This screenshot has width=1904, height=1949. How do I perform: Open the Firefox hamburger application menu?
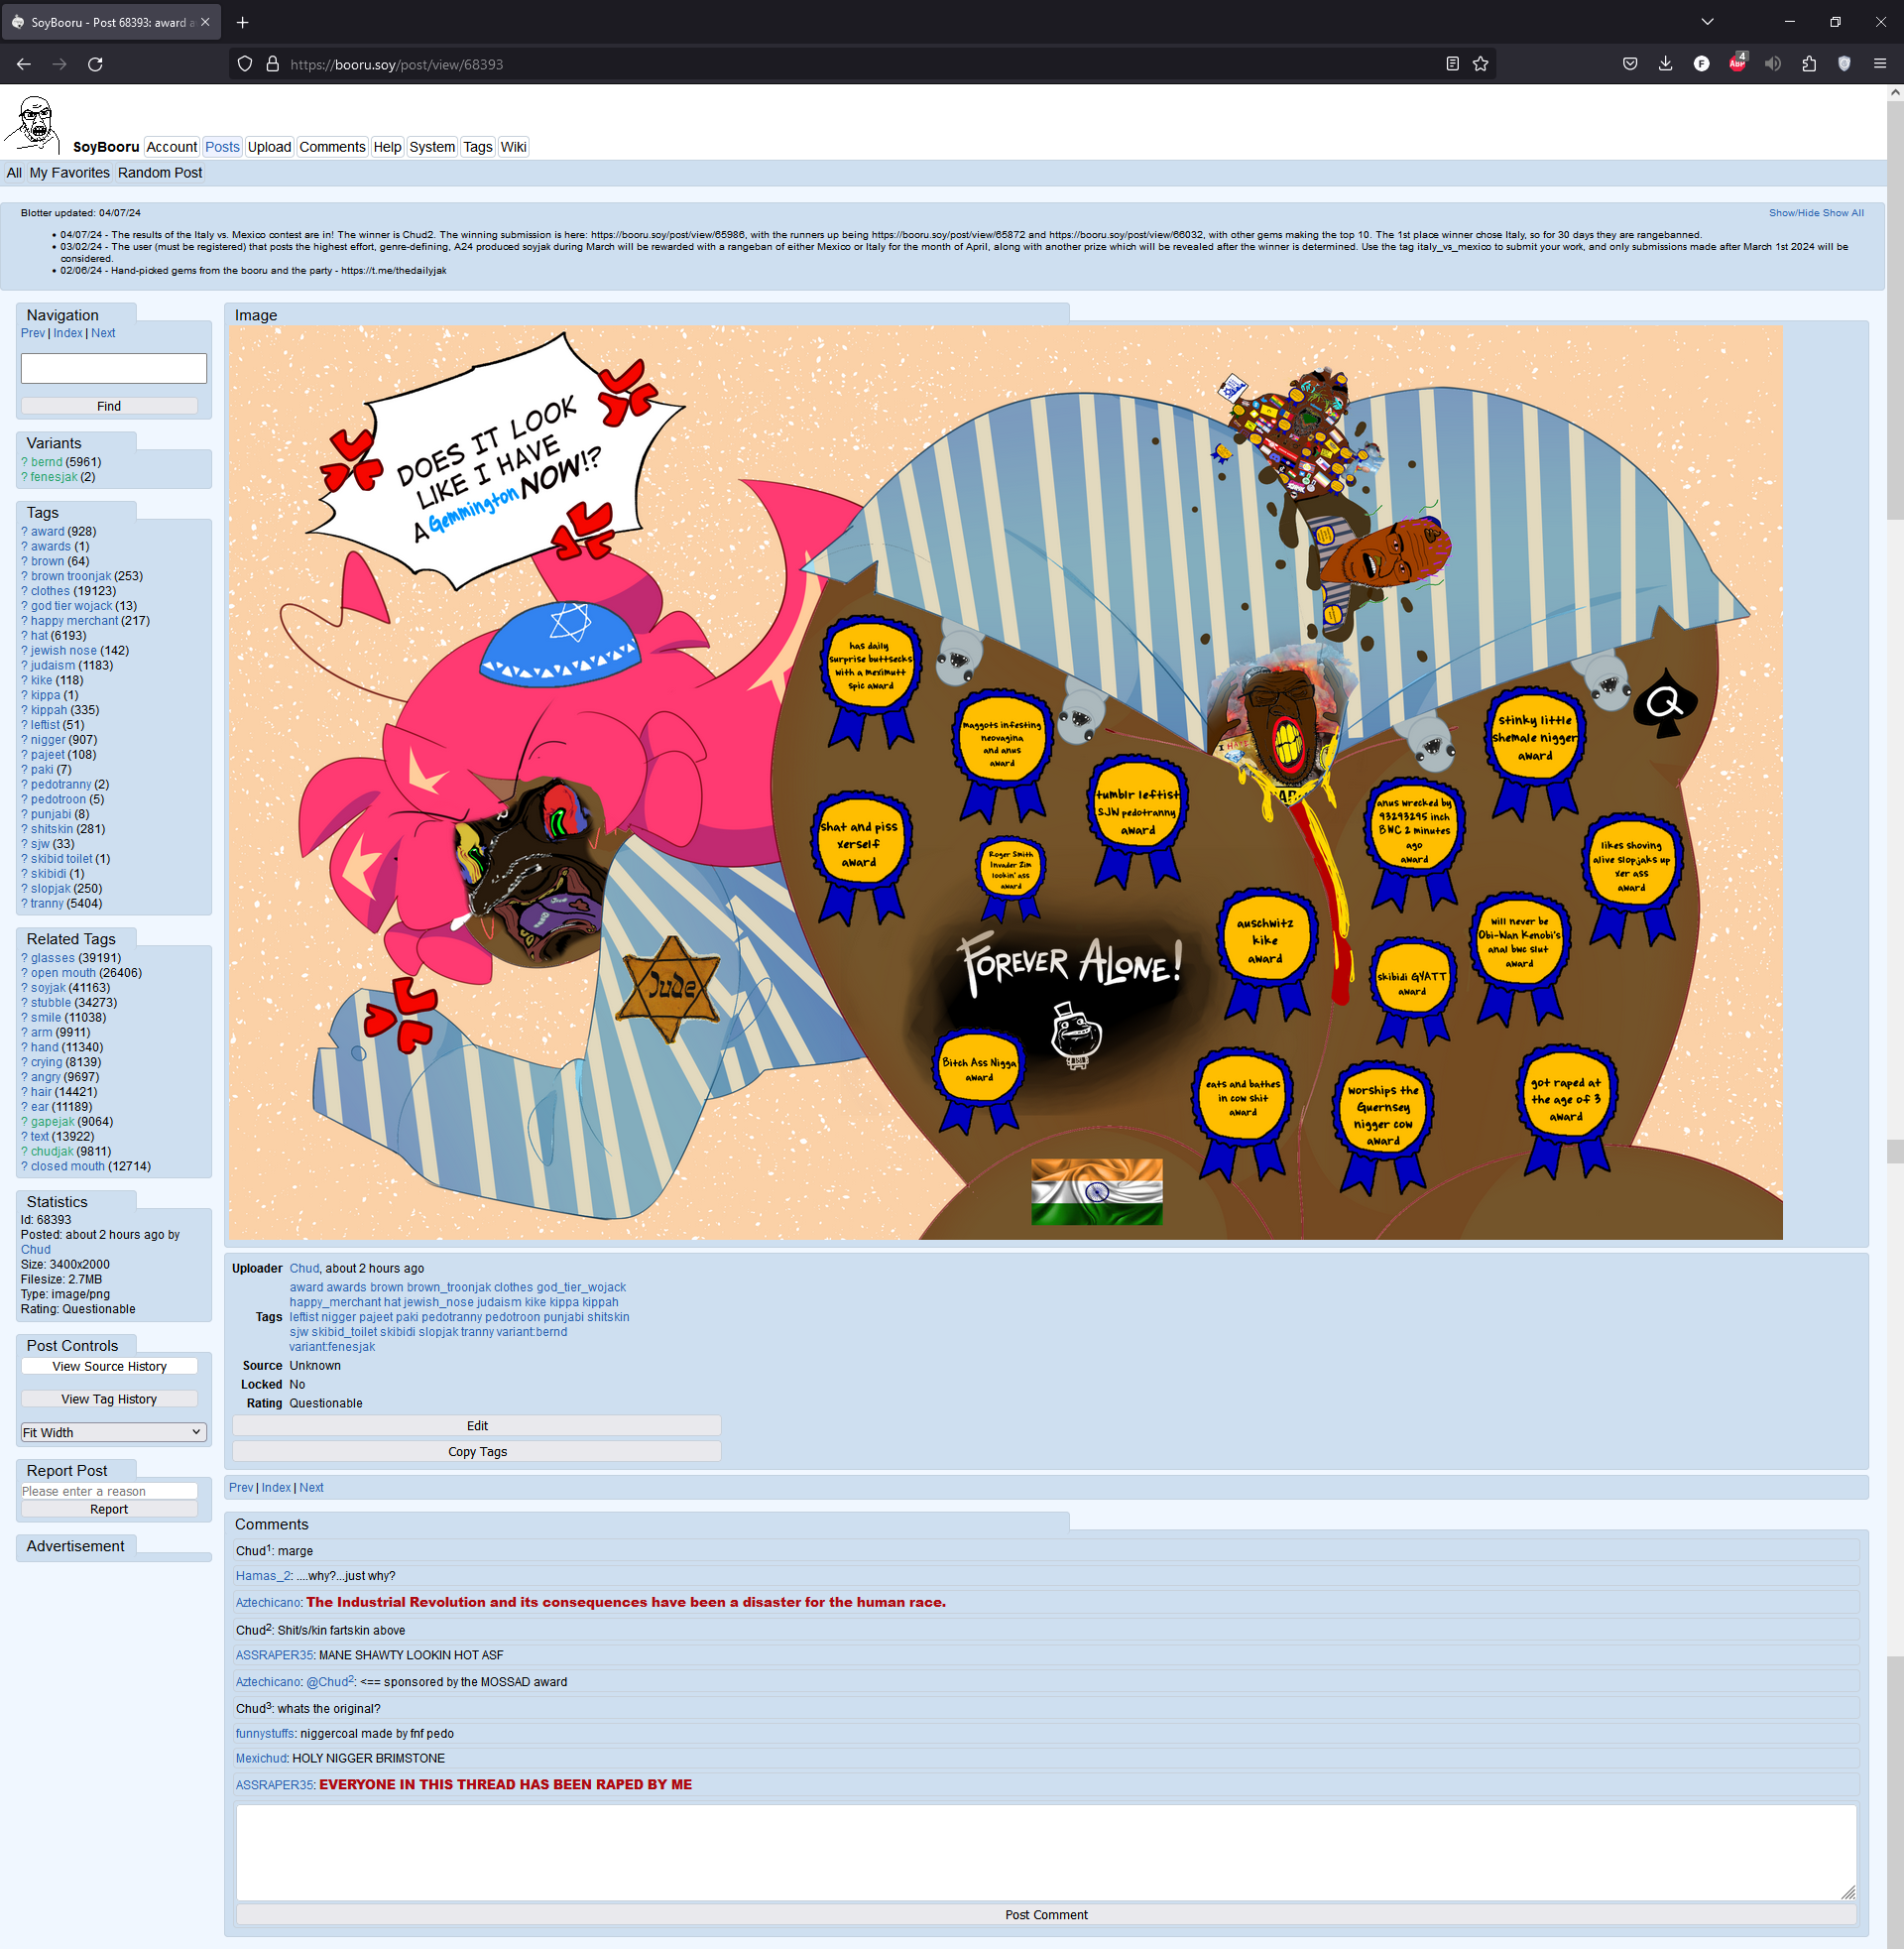tap(1879, 64)
